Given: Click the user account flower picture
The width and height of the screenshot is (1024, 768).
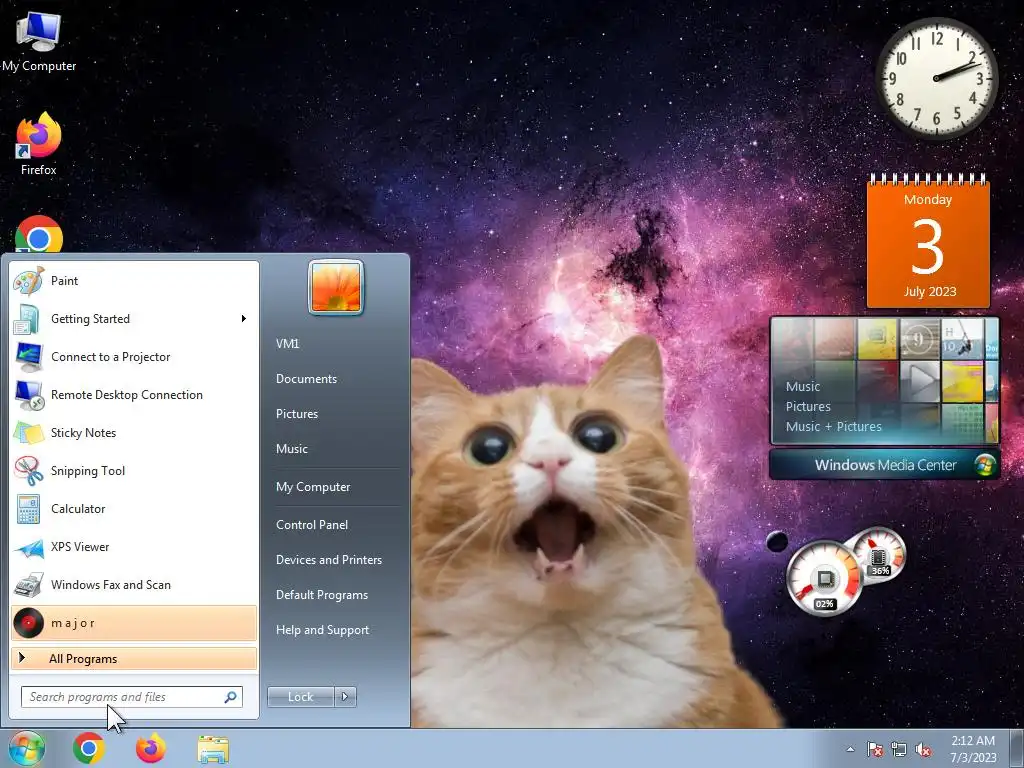Looking at the screenshot, I should [x=336, y=287].
